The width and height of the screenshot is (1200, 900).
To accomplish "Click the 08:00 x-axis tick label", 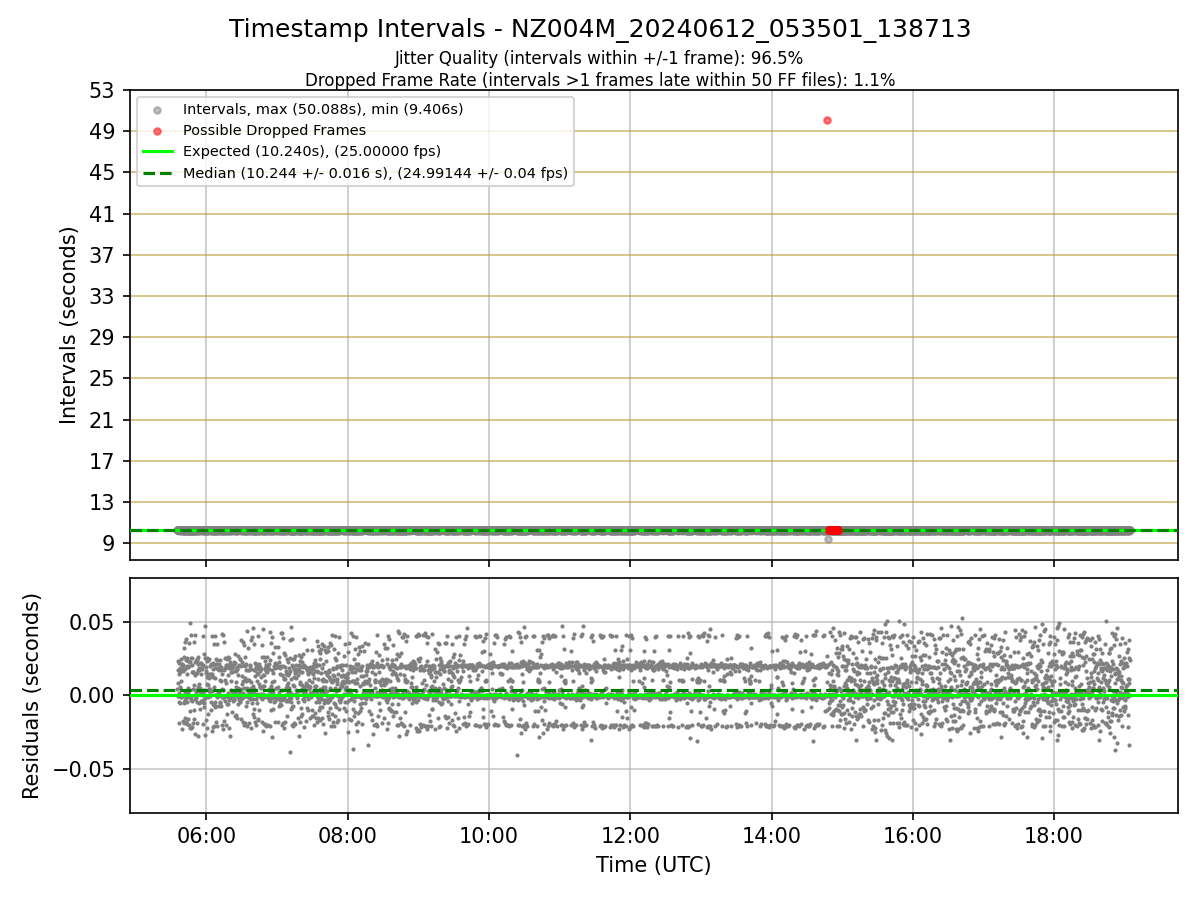I will 347,836.
